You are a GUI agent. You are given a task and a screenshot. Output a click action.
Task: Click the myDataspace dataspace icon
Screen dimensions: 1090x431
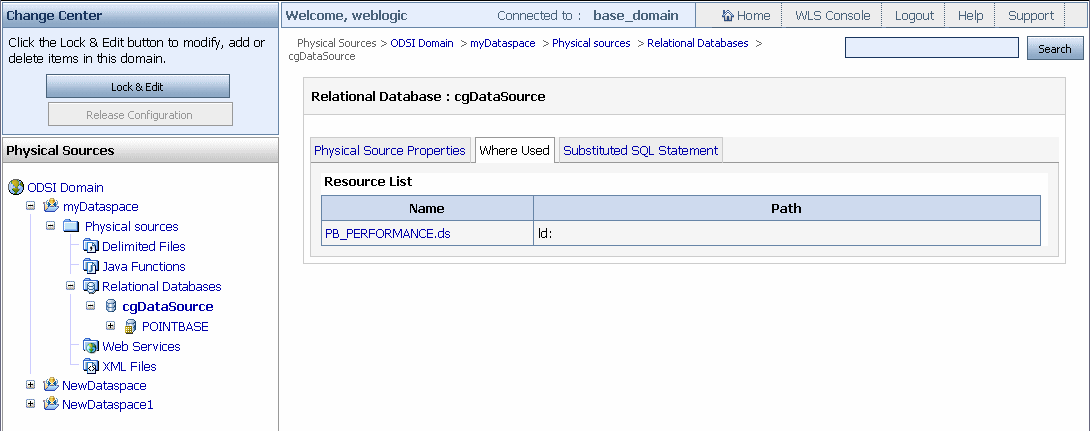click(x=51, y=206)
